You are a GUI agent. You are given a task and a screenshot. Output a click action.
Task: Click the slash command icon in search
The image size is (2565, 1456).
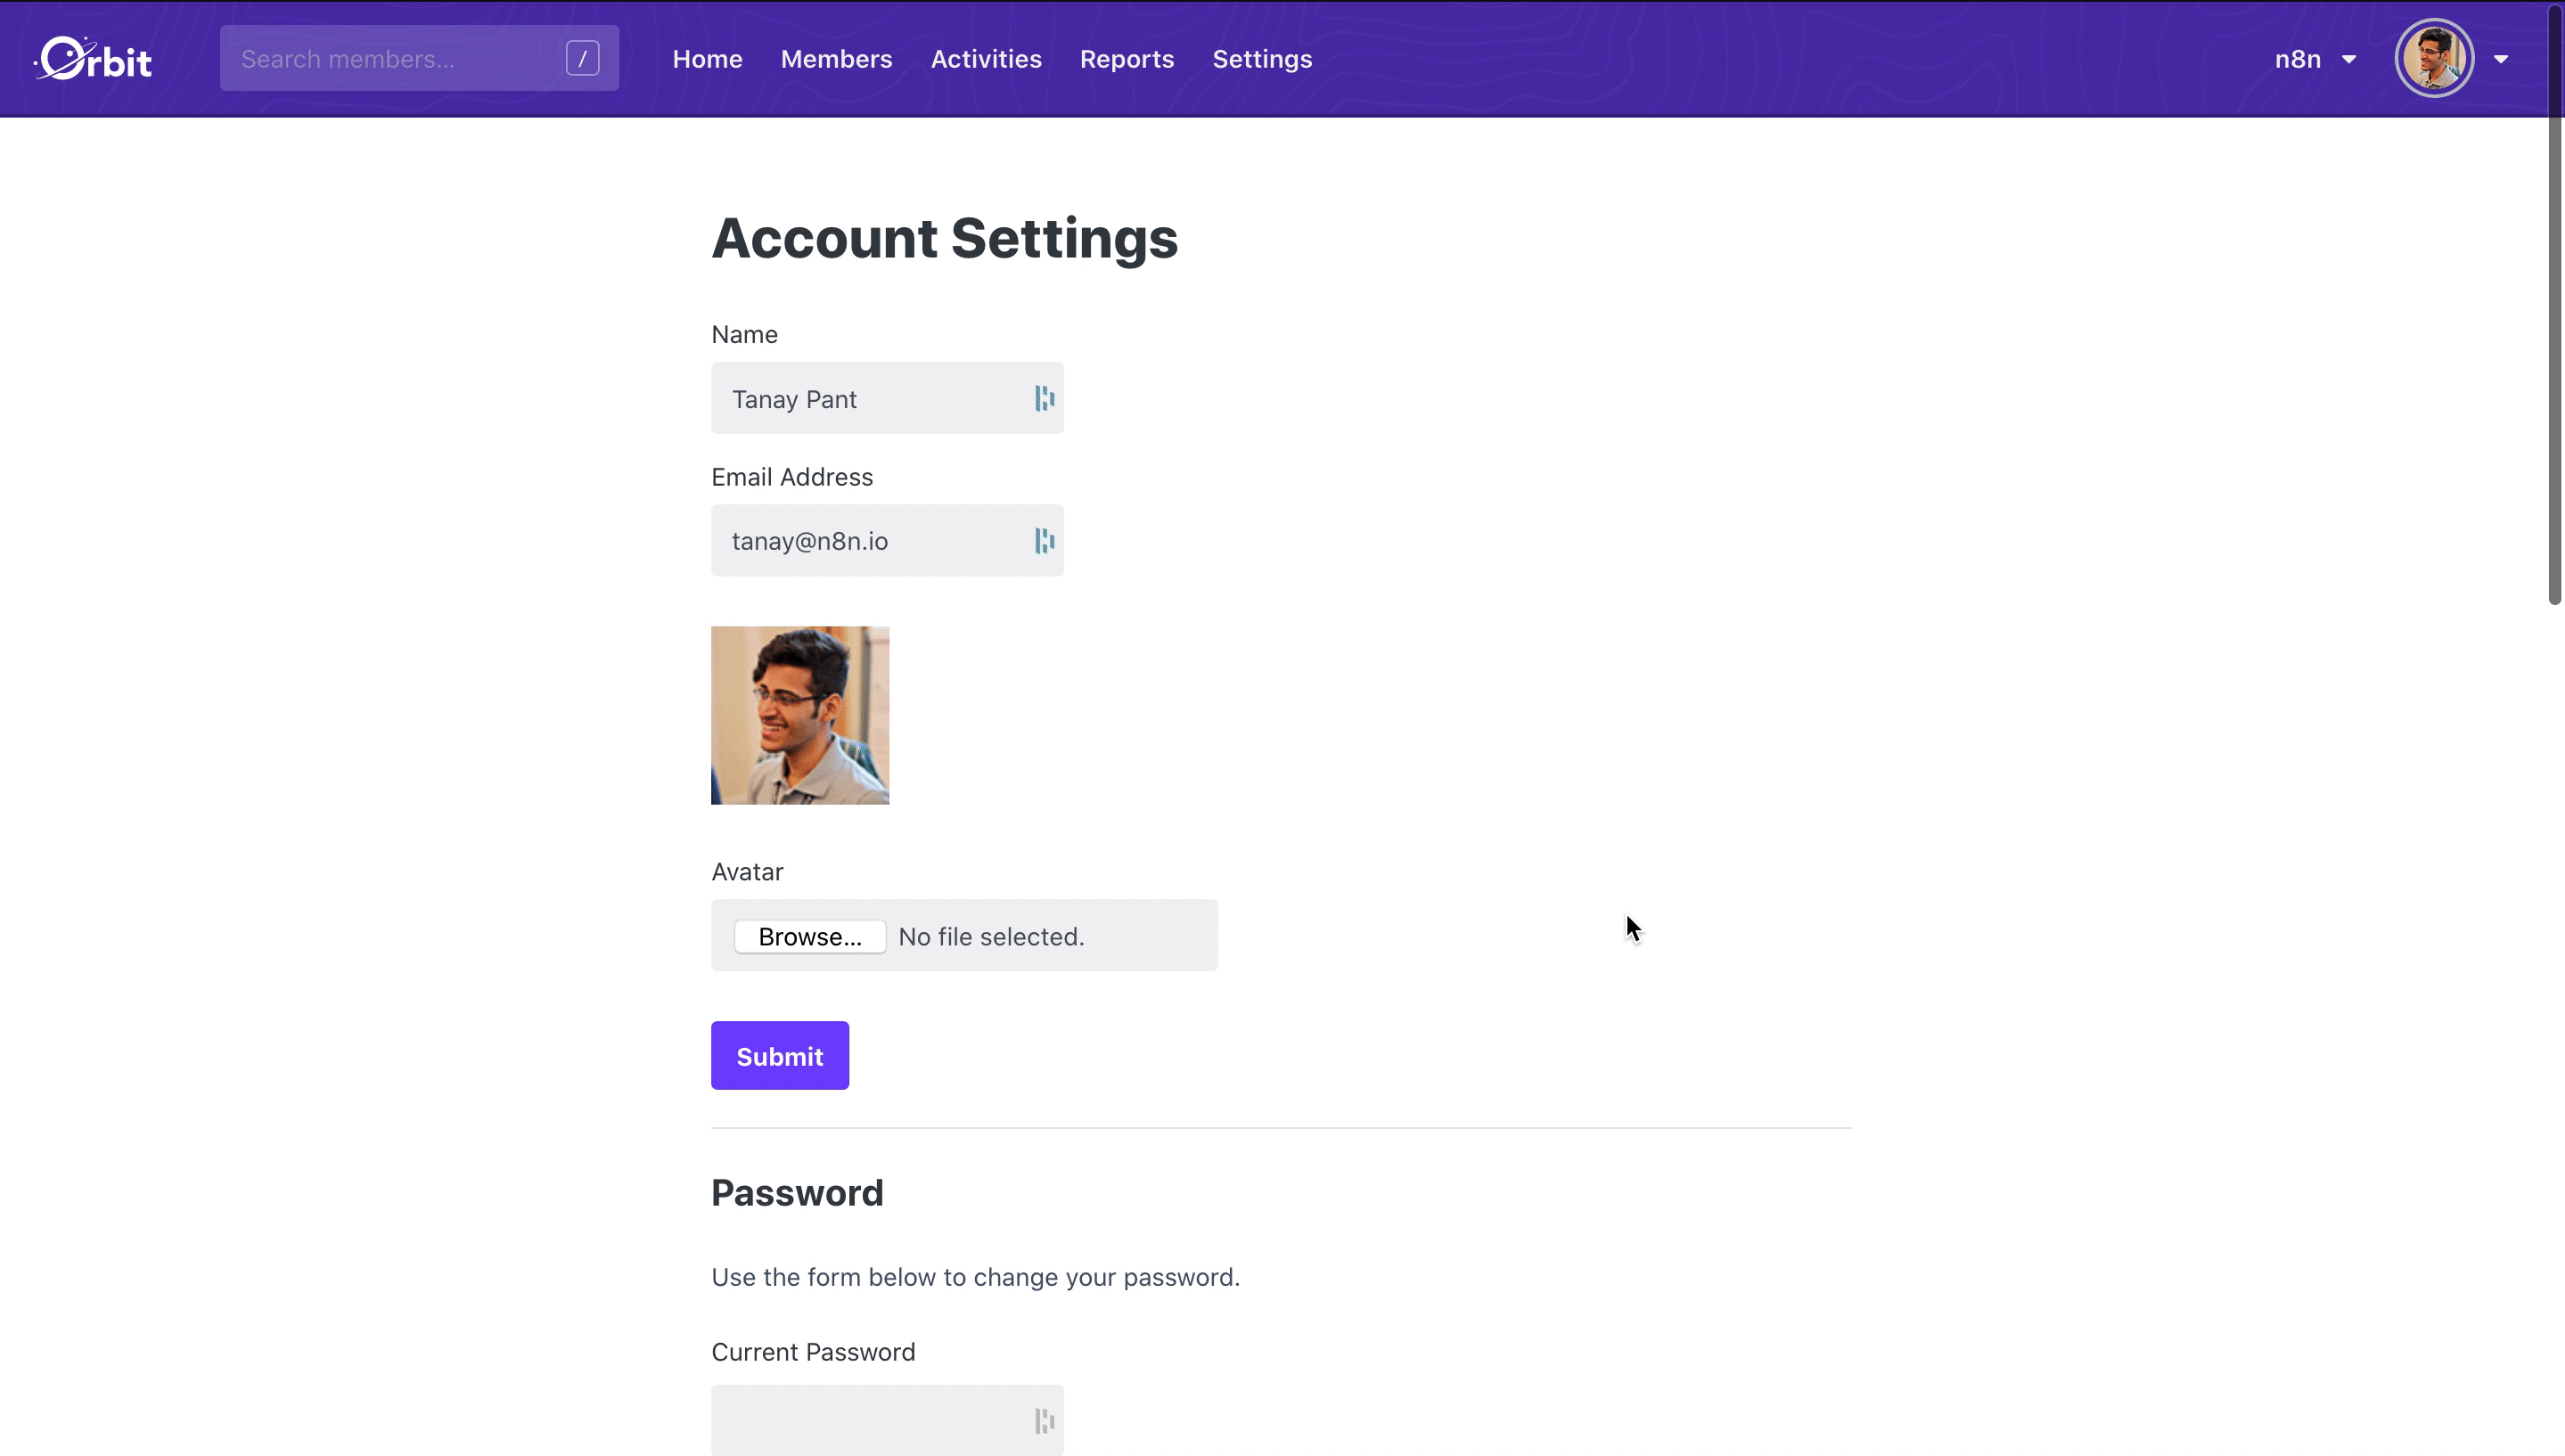[583, 58]
